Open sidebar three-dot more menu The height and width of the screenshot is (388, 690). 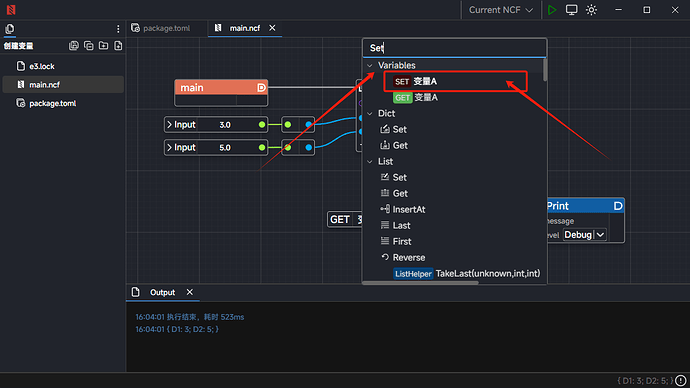pos(118,29)
